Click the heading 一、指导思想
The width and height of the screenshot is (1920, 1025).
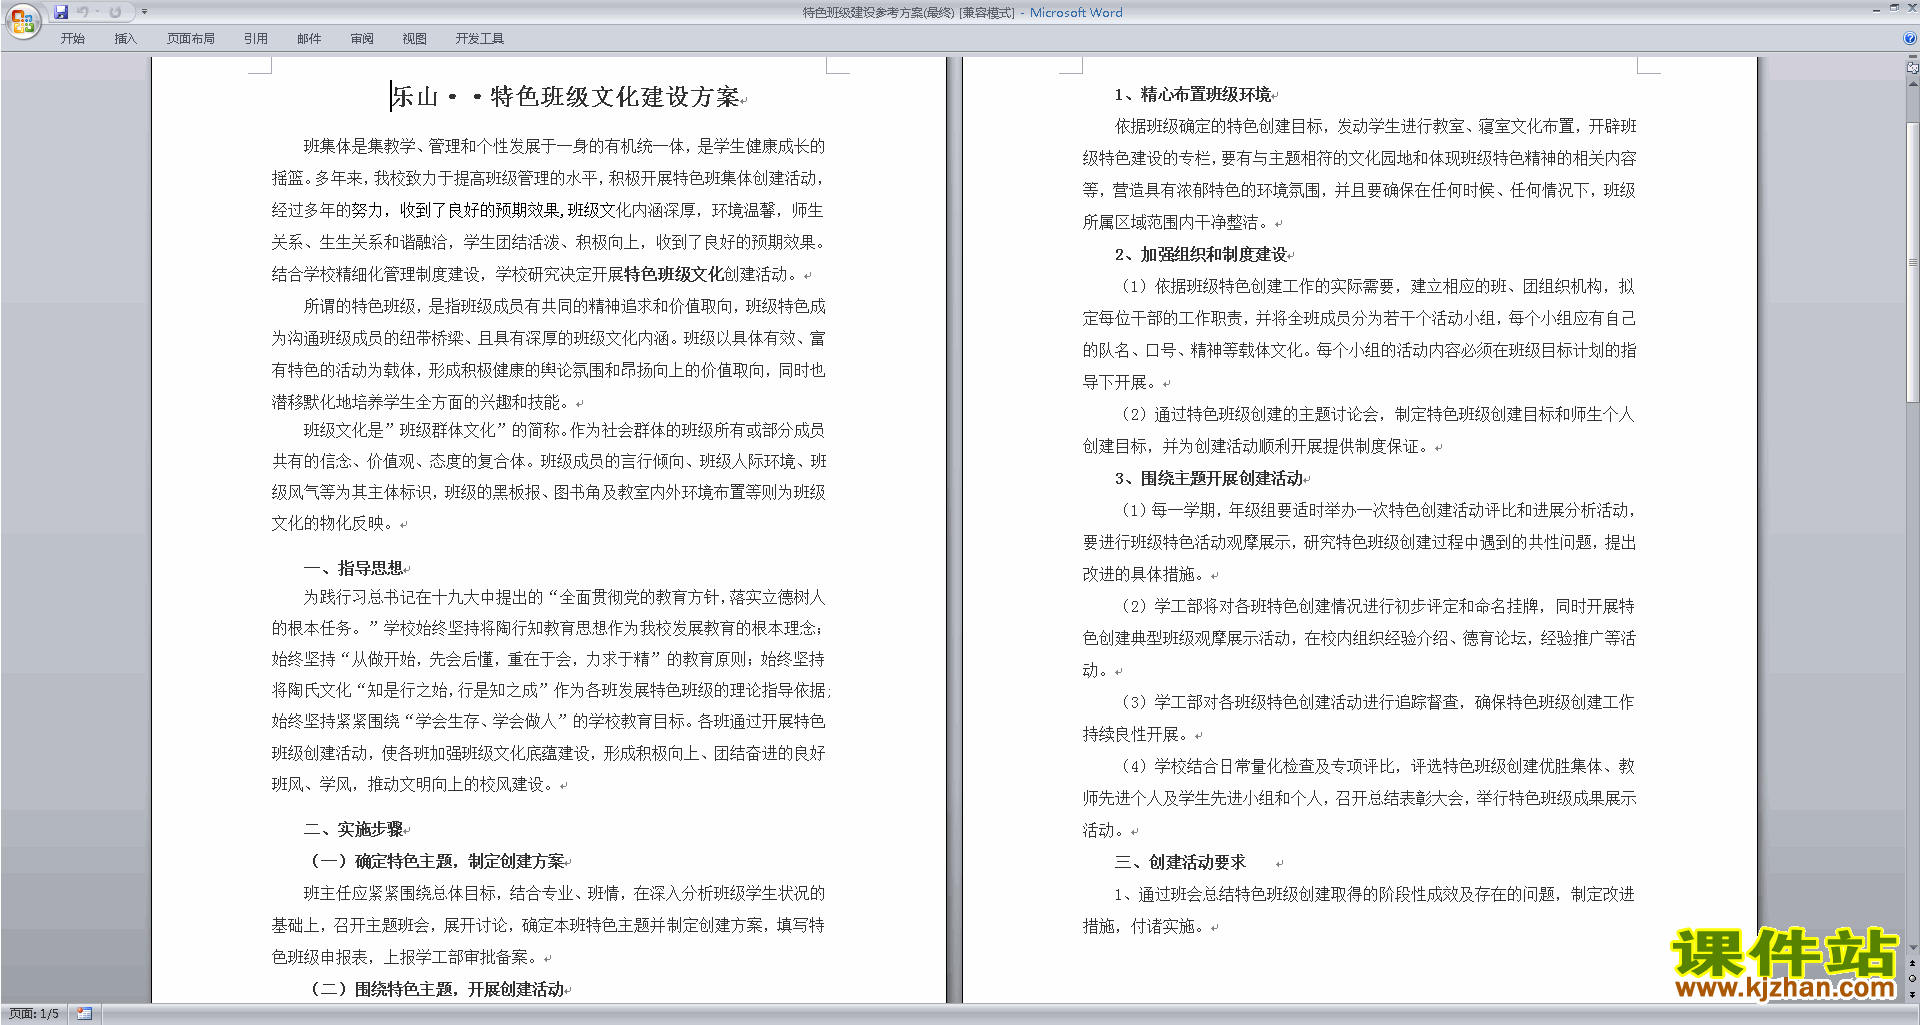pyautogui.click(x=353, y=568)
